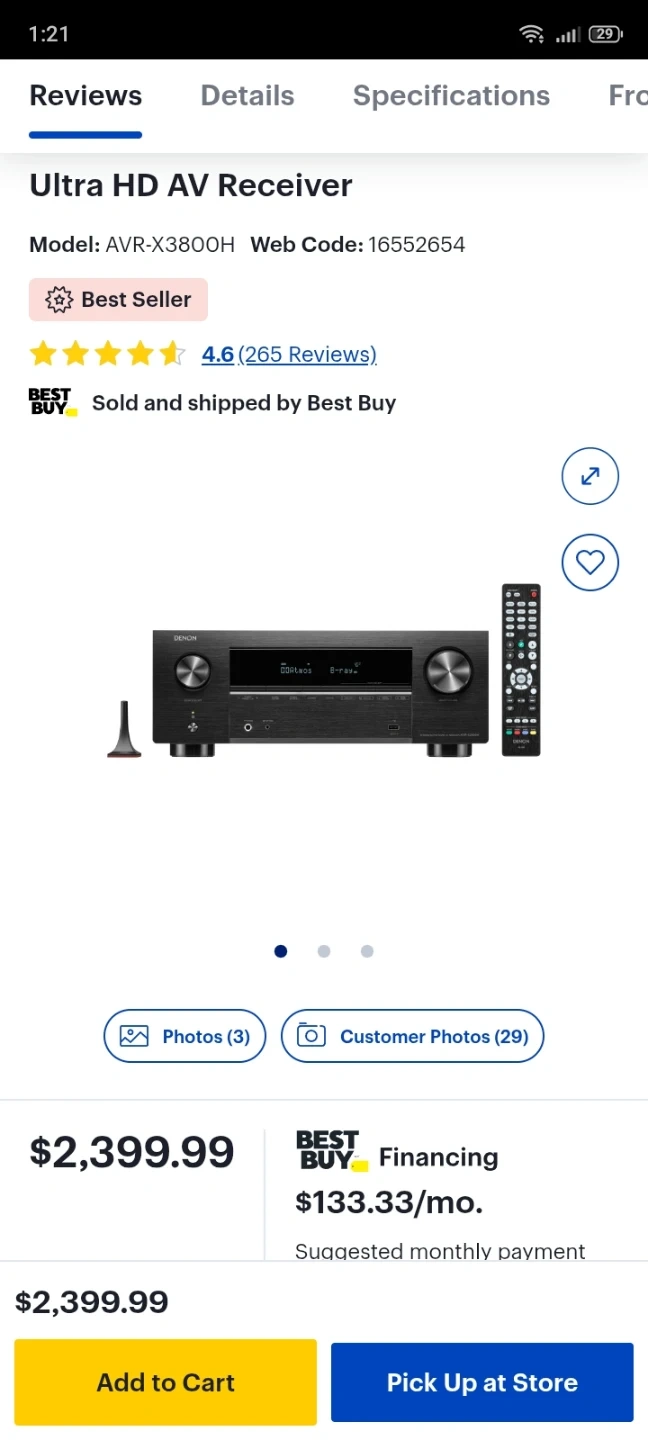Select the third carousel dot

point(367,951)
